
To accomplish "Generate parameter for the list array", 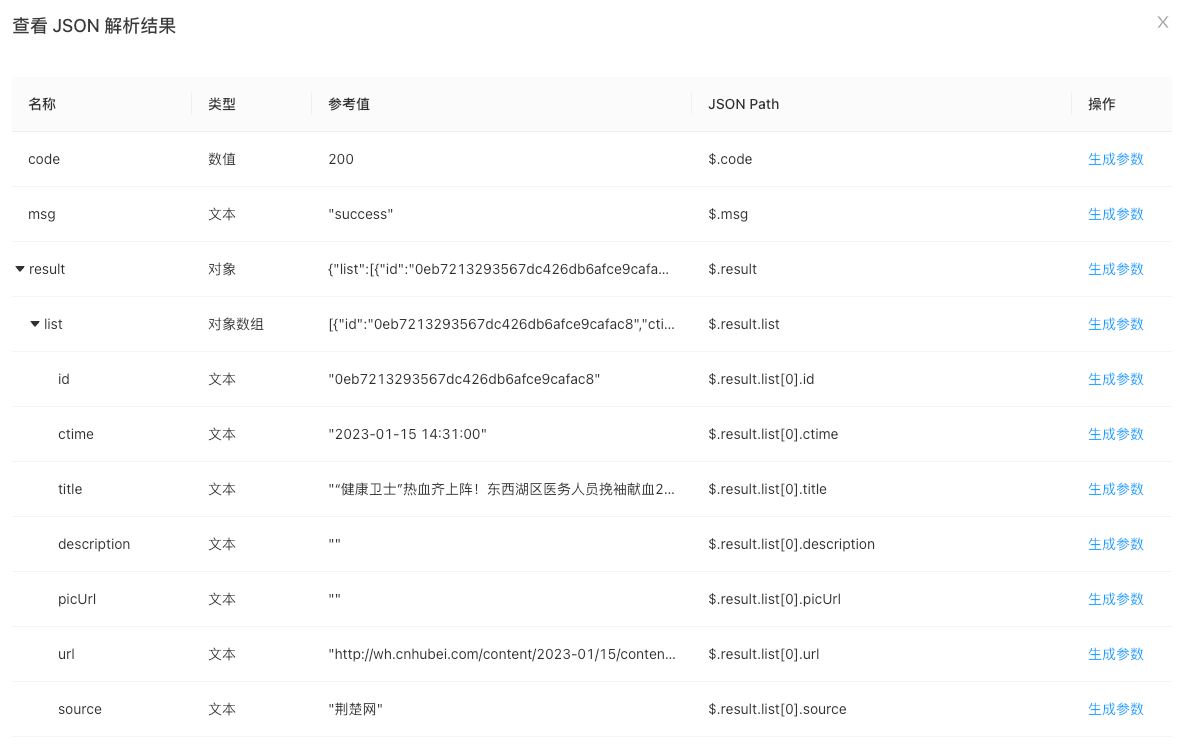I will point(1115,324).
